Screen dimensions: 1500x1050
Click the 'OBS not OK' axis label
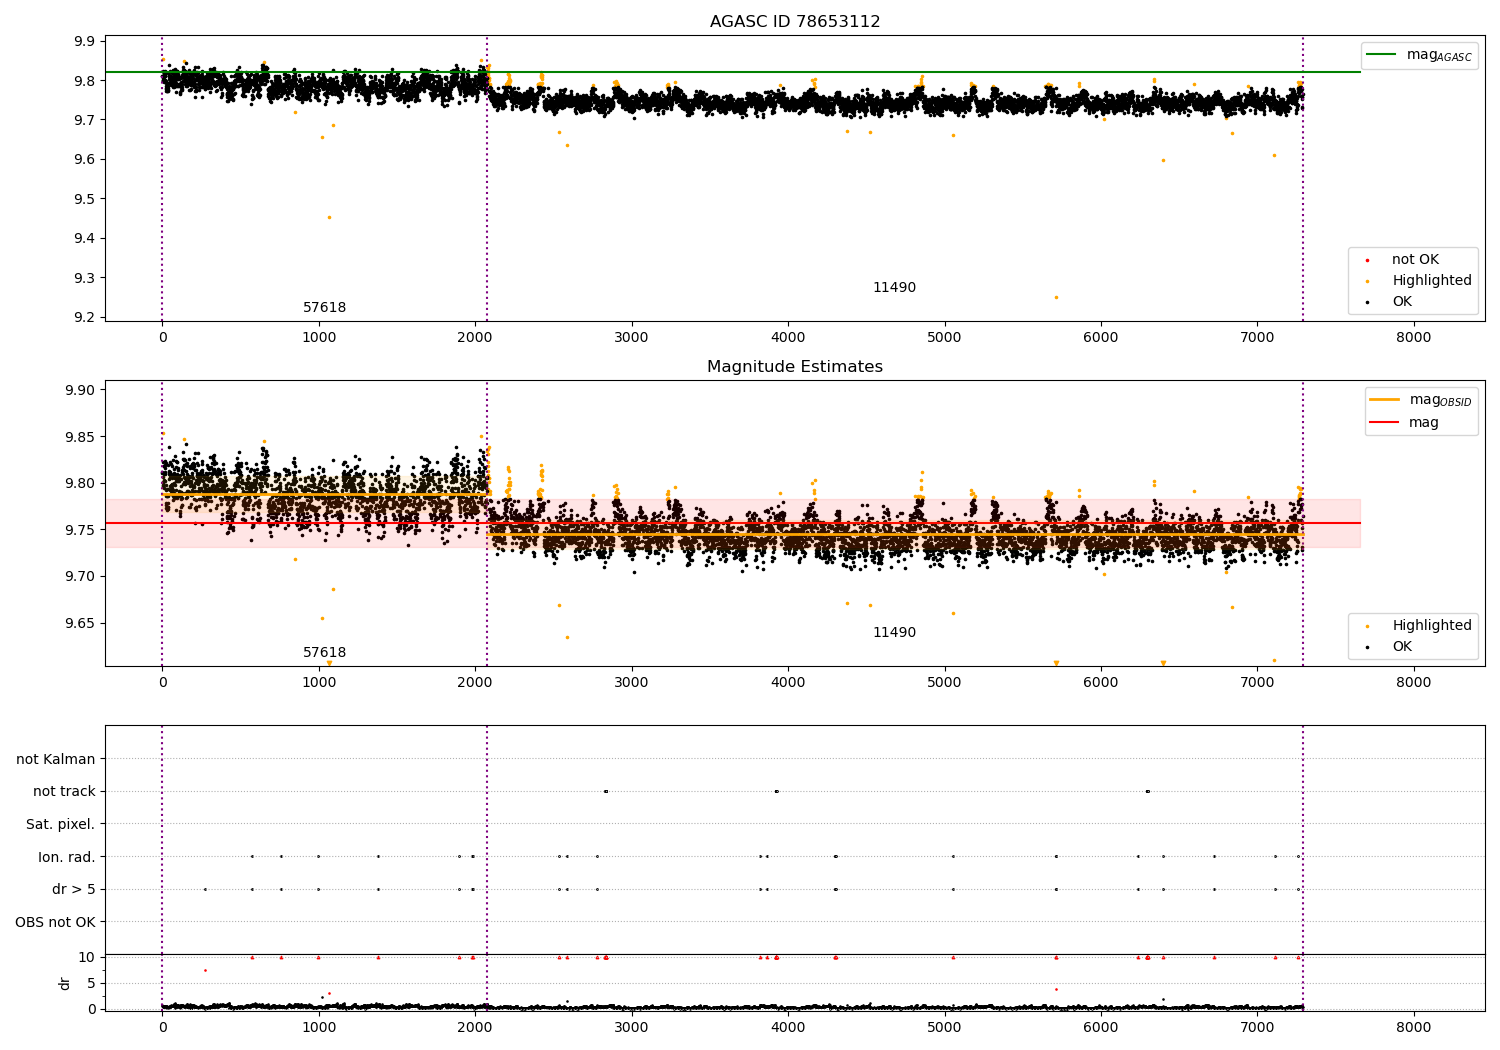click(56, 922)
